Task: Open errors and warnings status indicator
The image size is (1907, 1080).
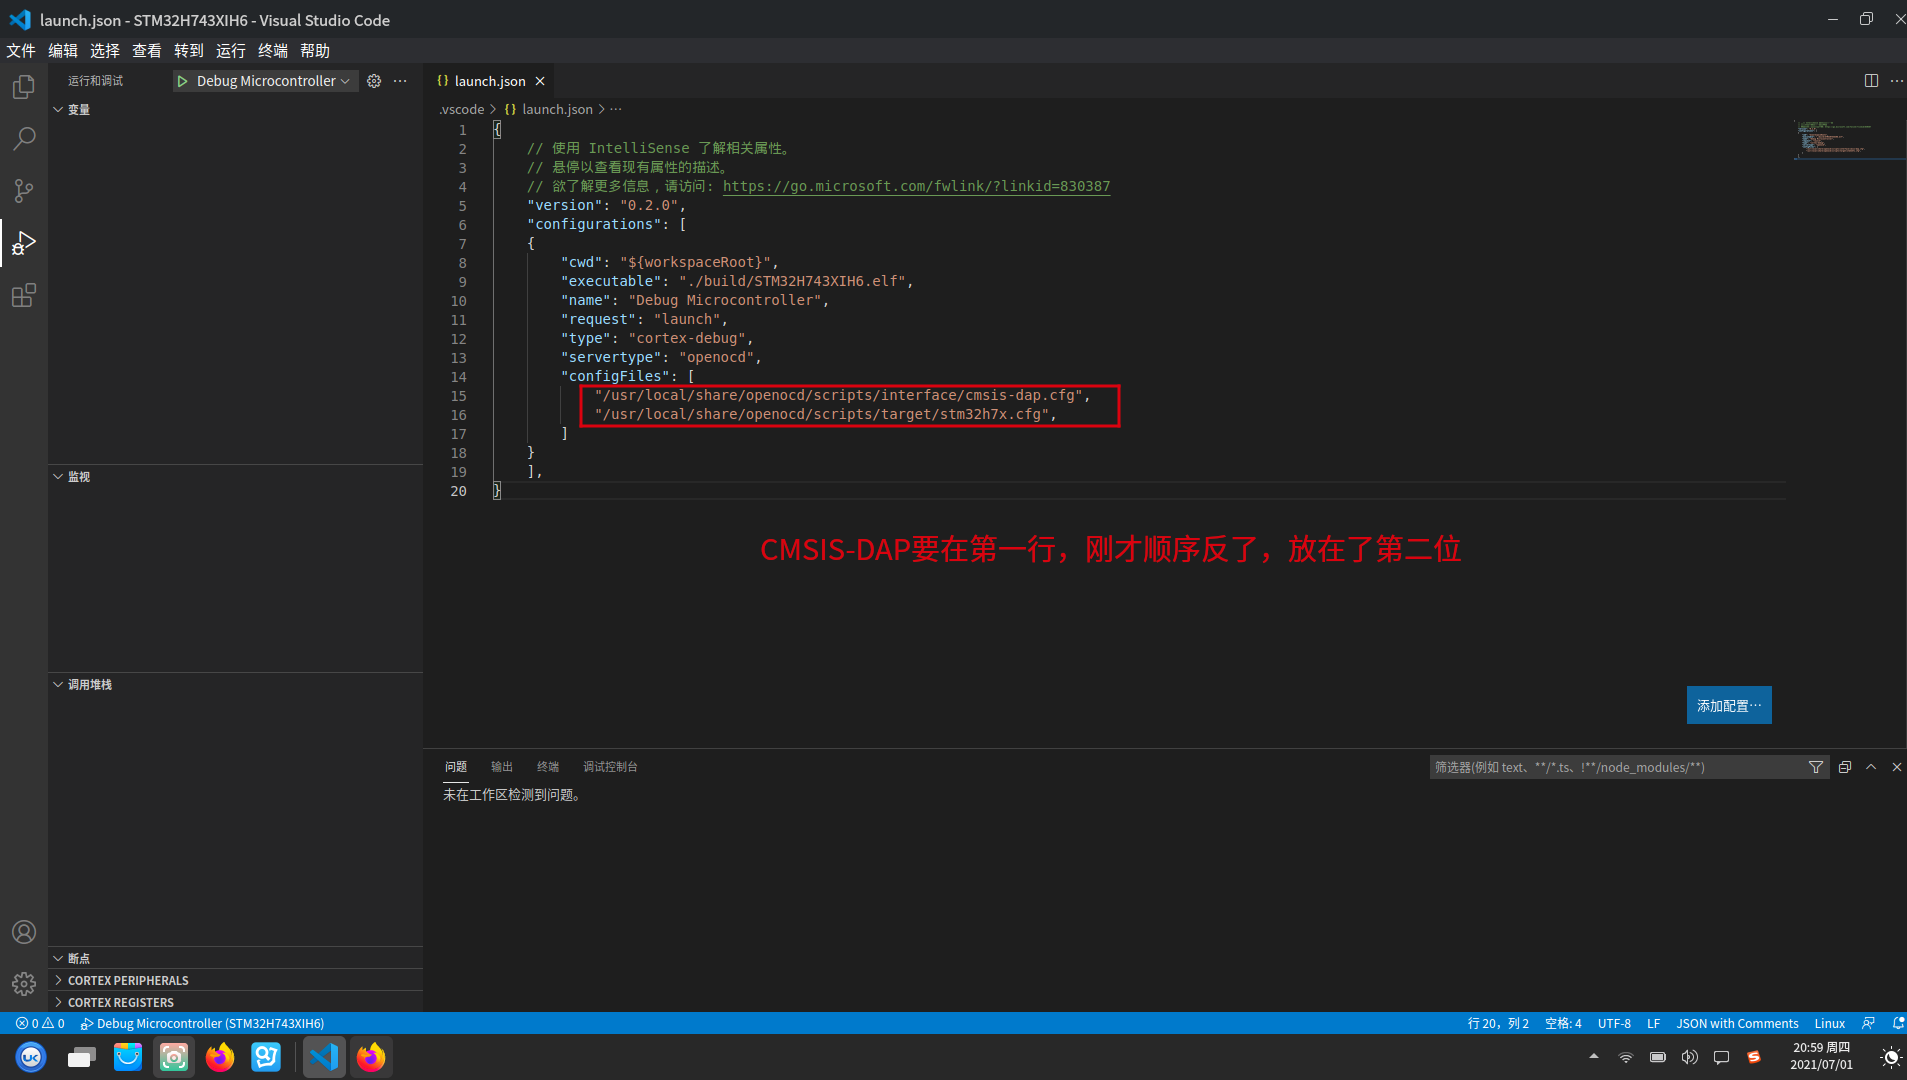Action: (x=40, y=1023)
